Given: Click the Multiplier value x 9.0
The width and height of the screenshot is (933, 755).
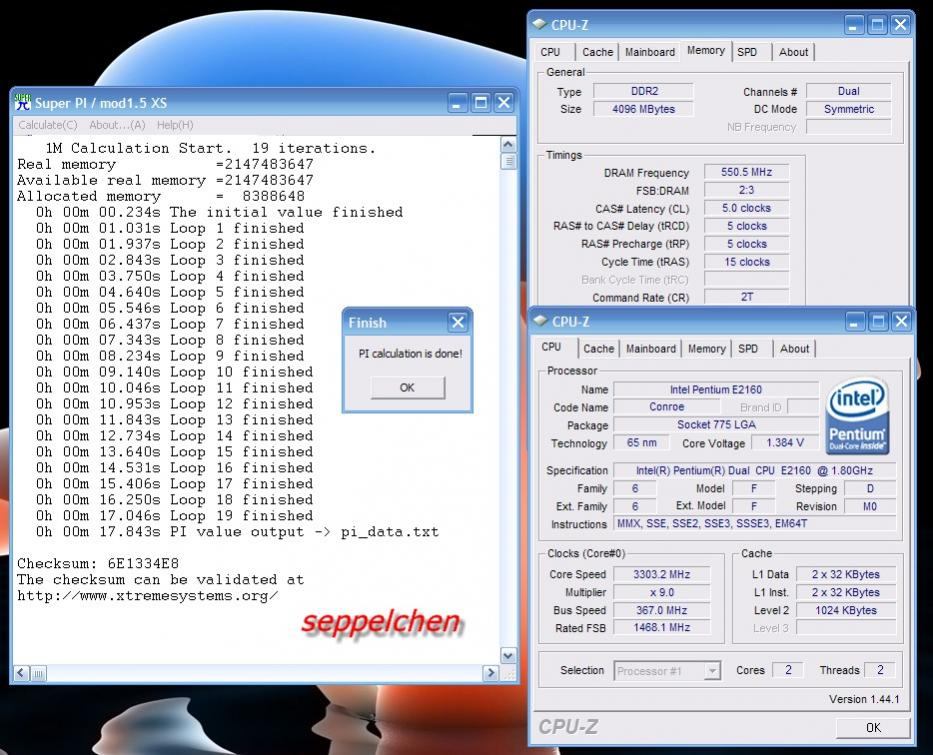Looking at the screenshot, I should 662,592.
